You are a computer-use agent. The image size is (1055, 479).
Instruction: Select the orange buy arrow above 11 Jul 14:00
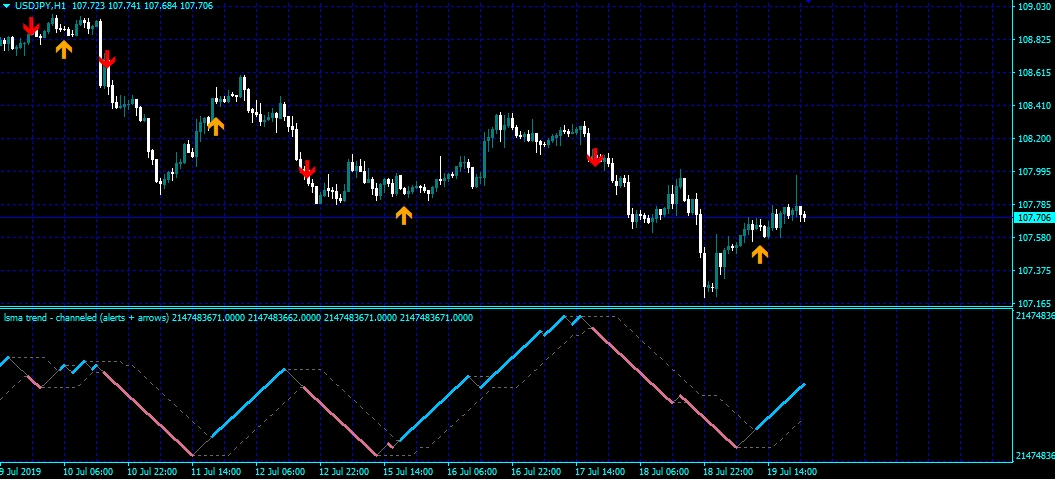(215, 126)
